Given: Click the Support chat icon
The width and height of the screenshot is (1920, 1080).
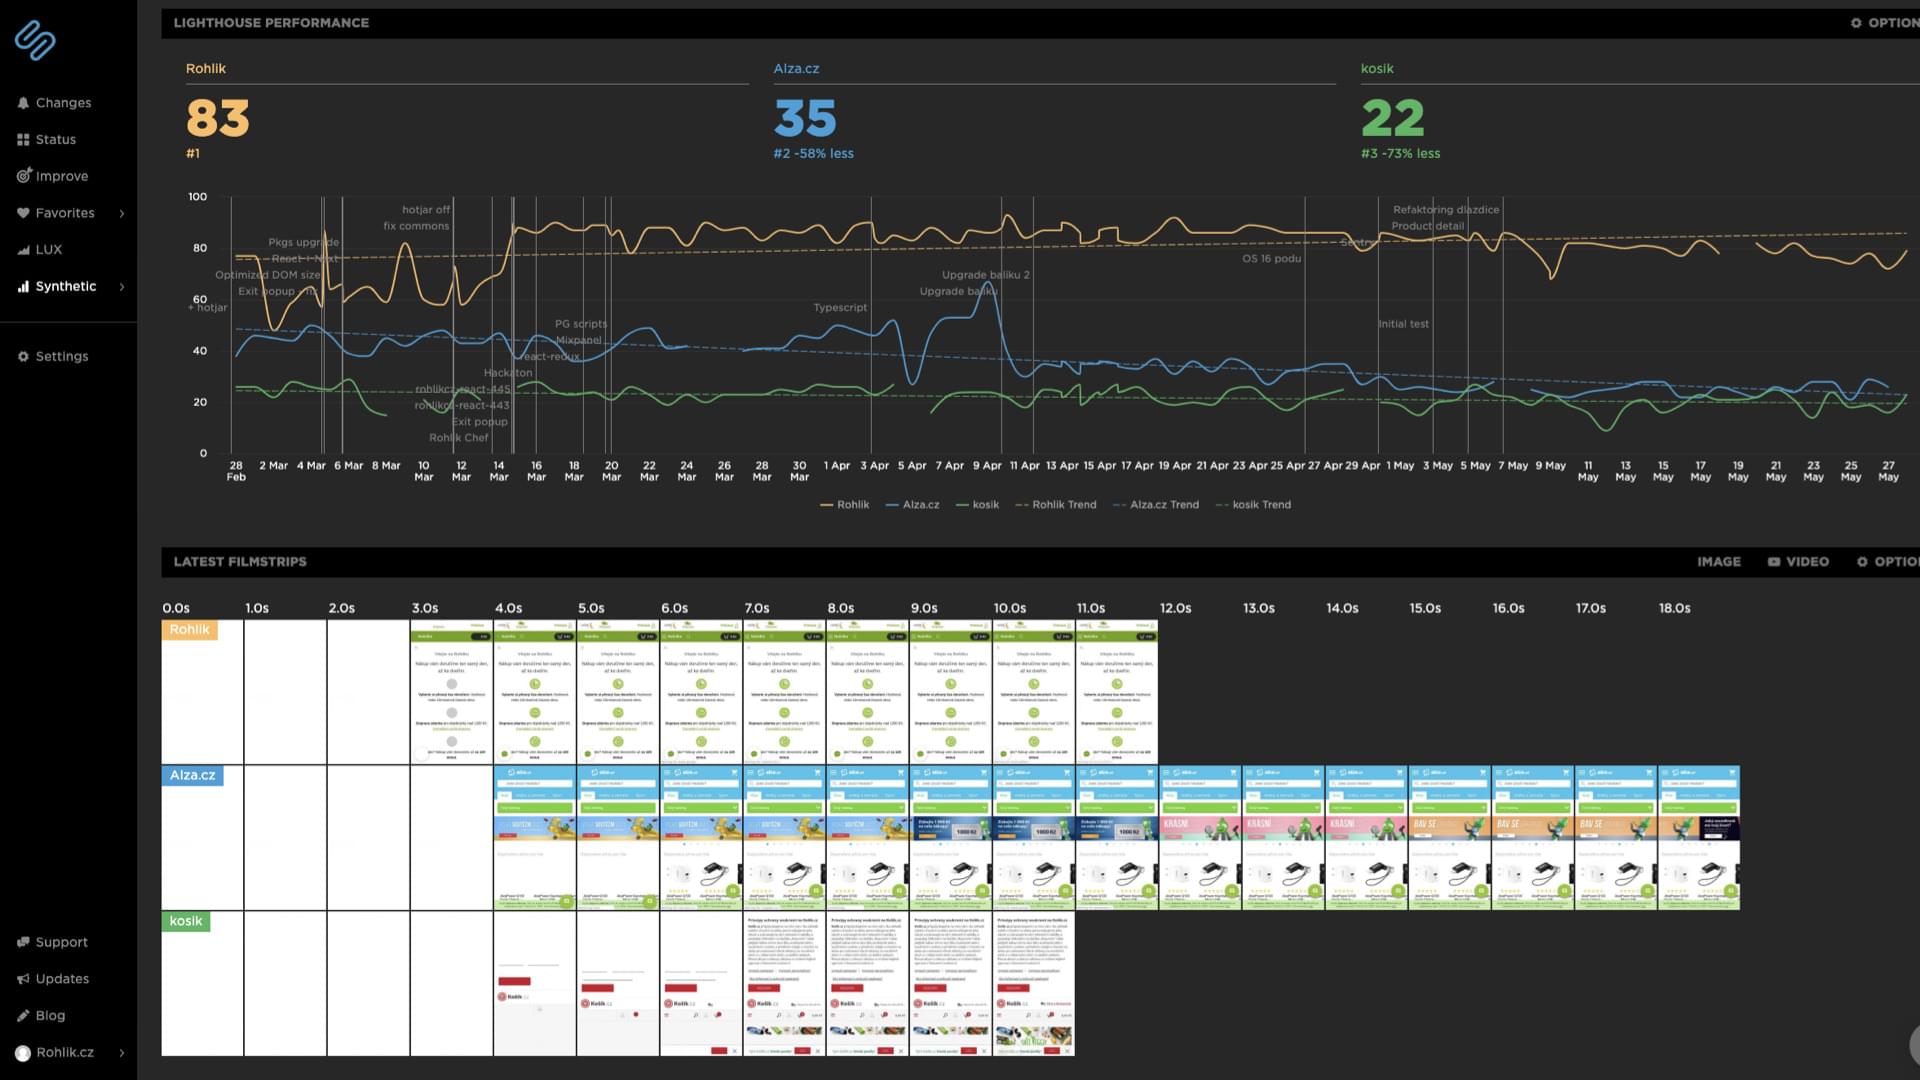Looking at the screenshot, I should 23,942.
